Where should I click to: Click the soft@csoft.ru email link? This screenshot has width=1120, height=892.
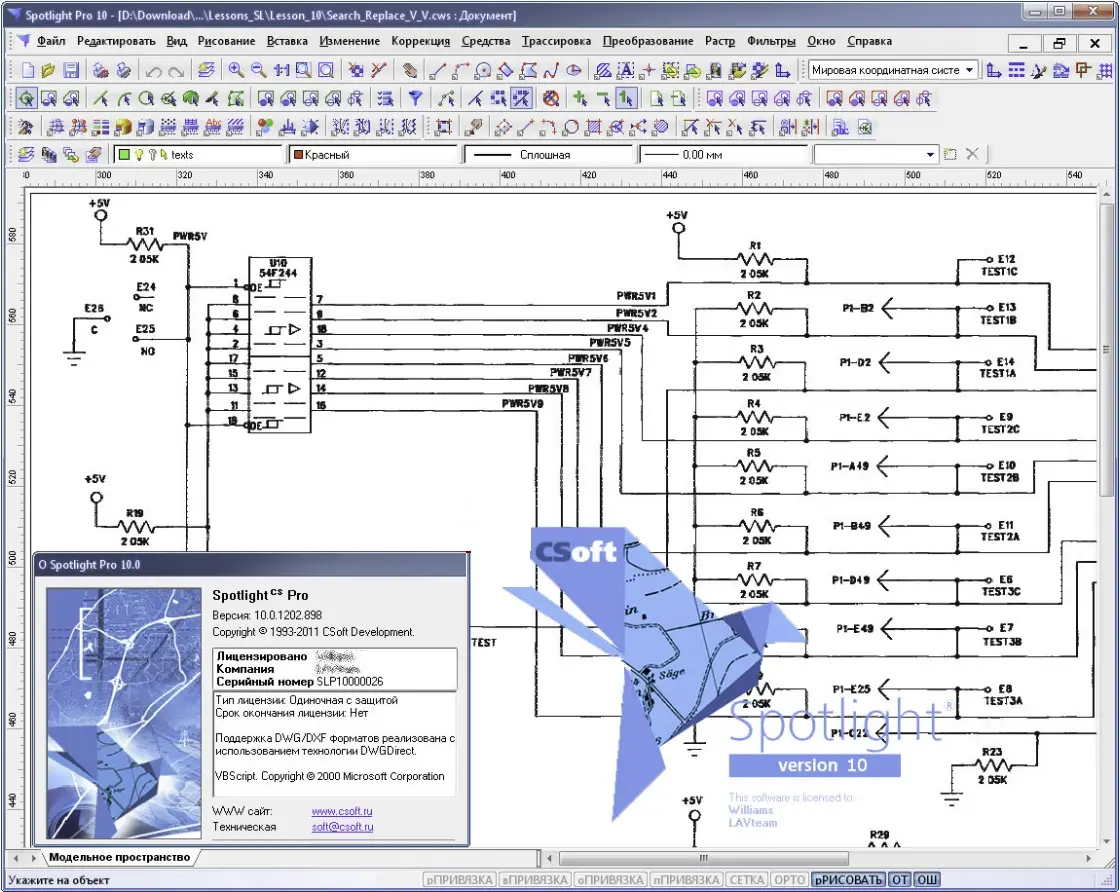343,827
